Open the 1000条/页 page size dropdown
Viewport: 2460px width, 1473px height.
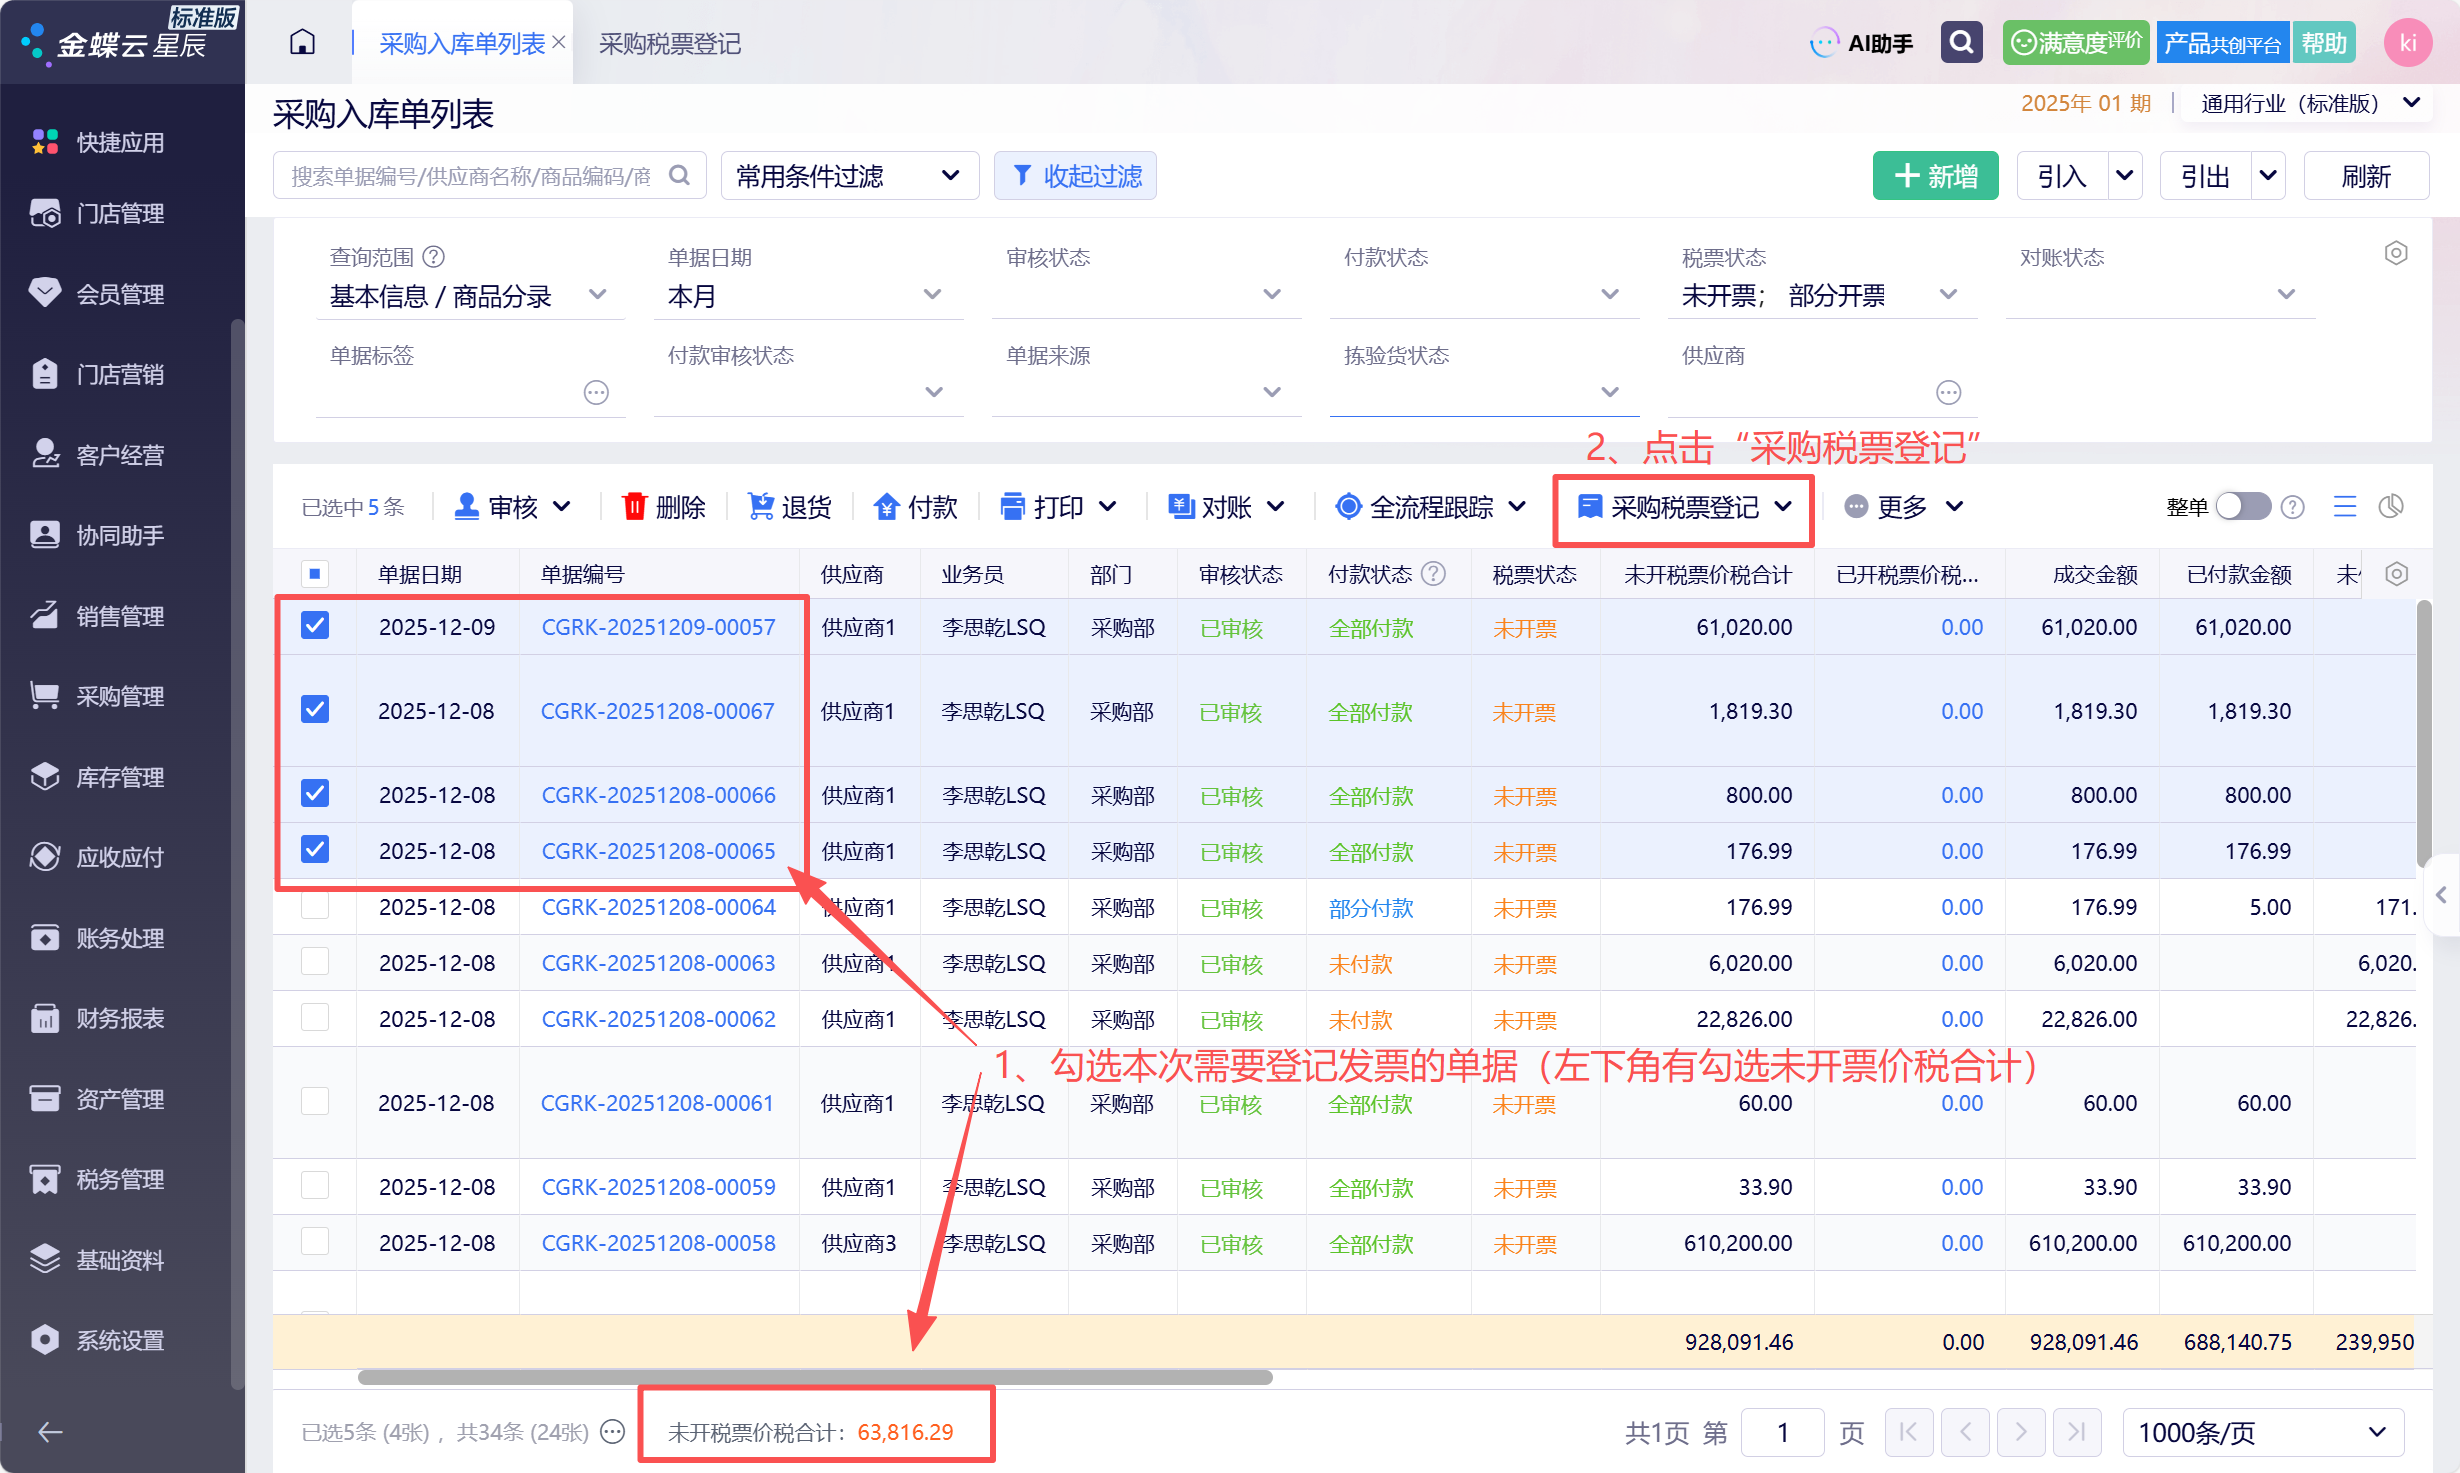pyautogui.click(x=2262, y=1432)
